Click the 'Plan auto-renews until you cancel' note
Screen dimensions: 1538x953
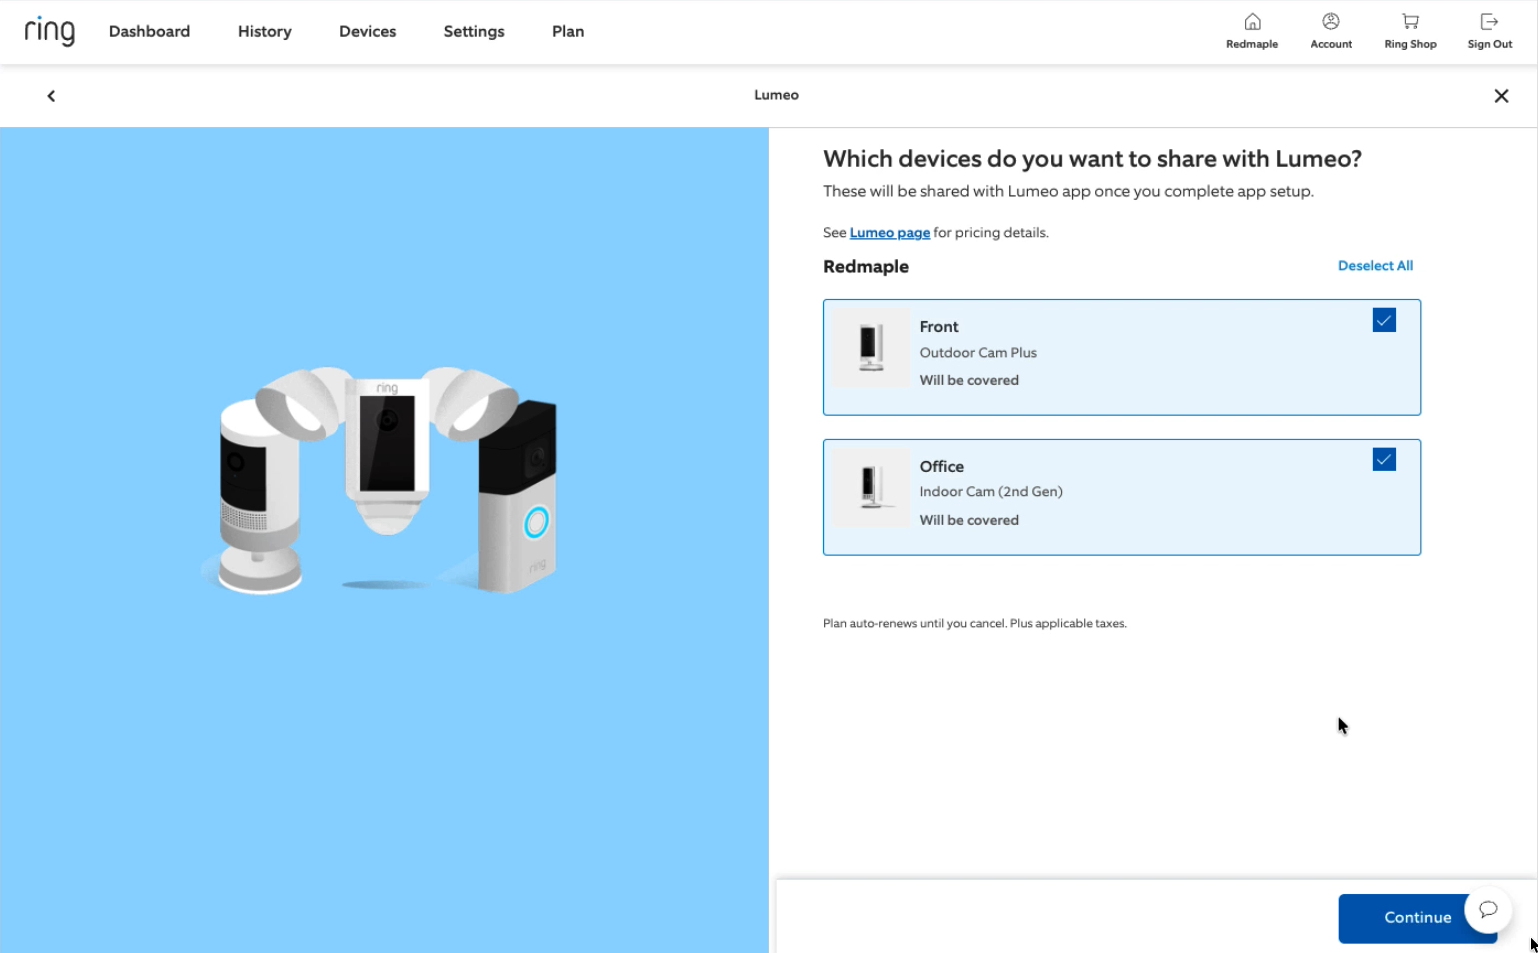pos(975,623)
